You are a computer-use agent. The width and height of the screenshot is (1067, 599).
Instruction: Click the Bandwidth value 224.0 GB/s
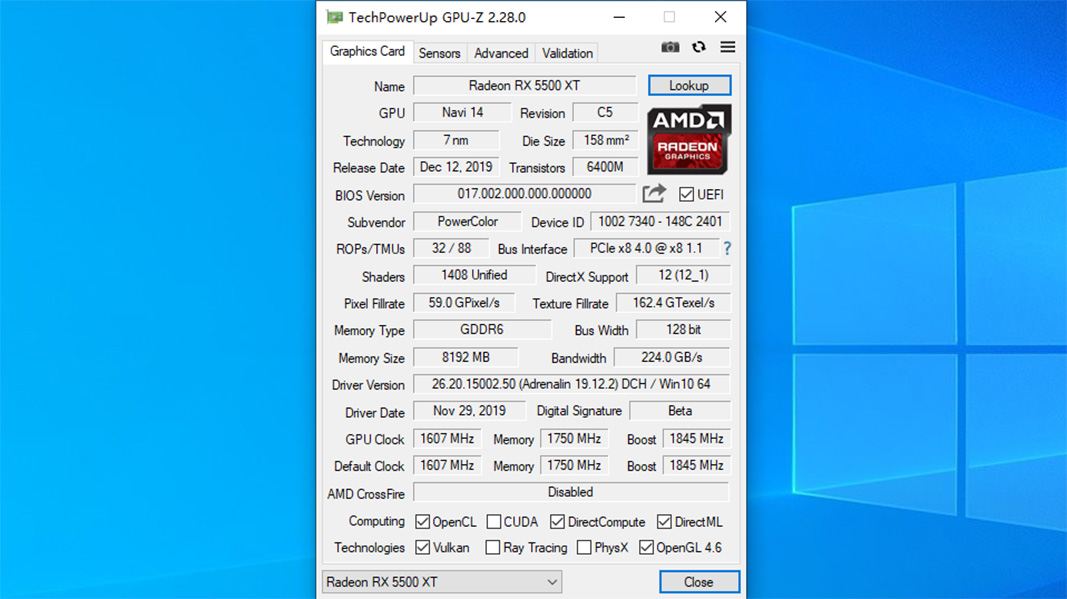pyautogui.click(x=672, y=357)
